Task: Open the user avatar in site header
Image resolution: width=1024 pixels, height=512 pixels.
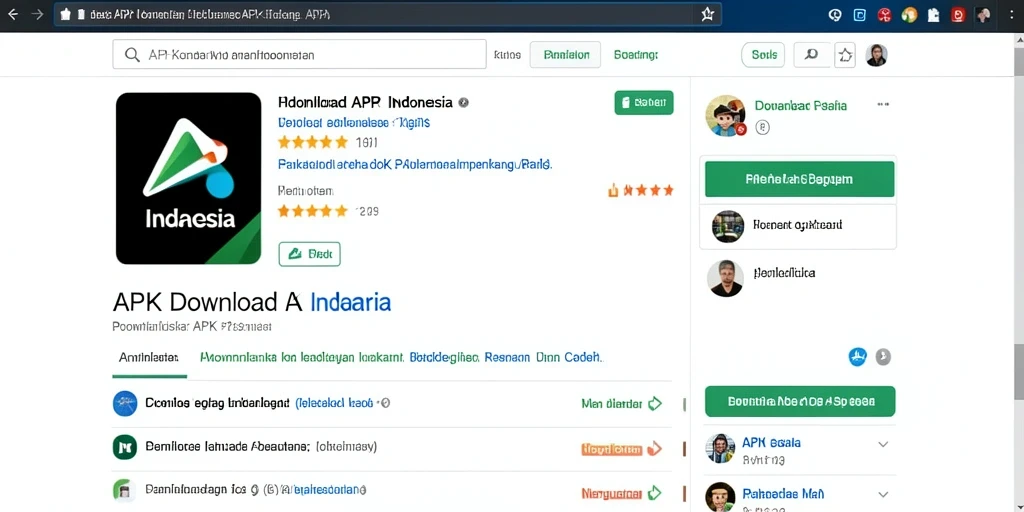Action: (876, 56)
